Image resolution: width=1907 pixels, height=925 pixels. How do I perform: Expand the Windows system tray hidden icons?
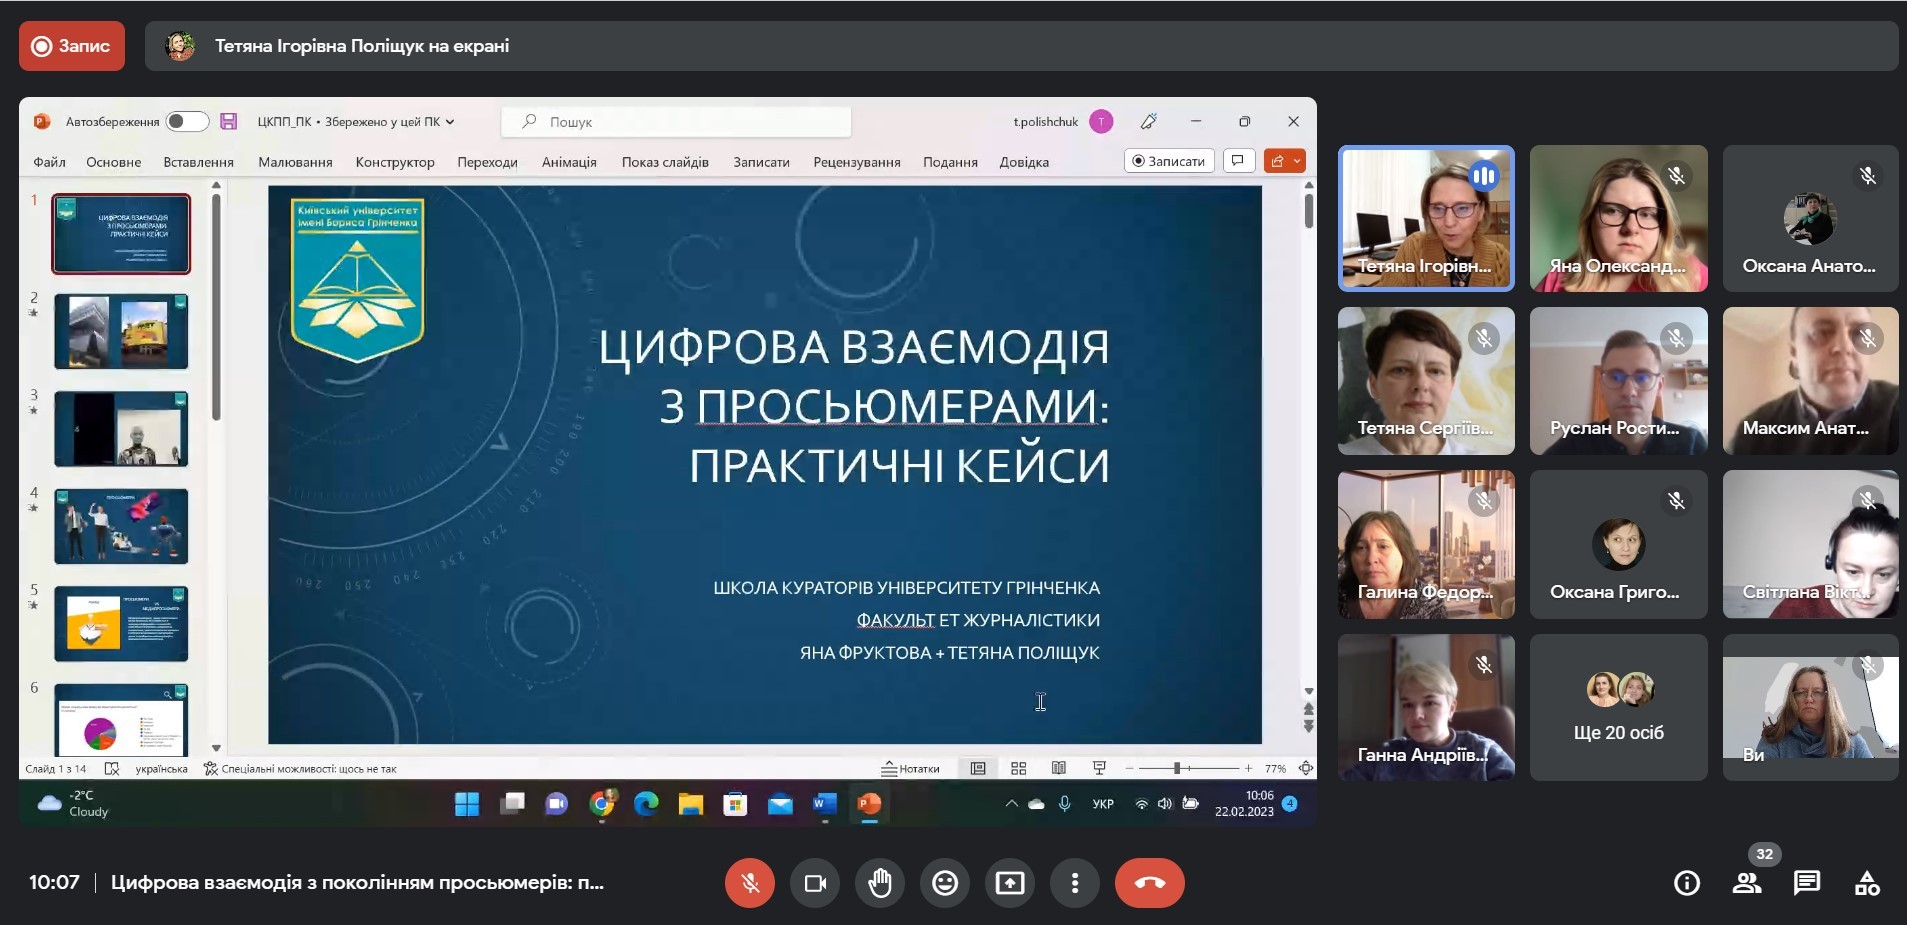tap(1011, 804)
